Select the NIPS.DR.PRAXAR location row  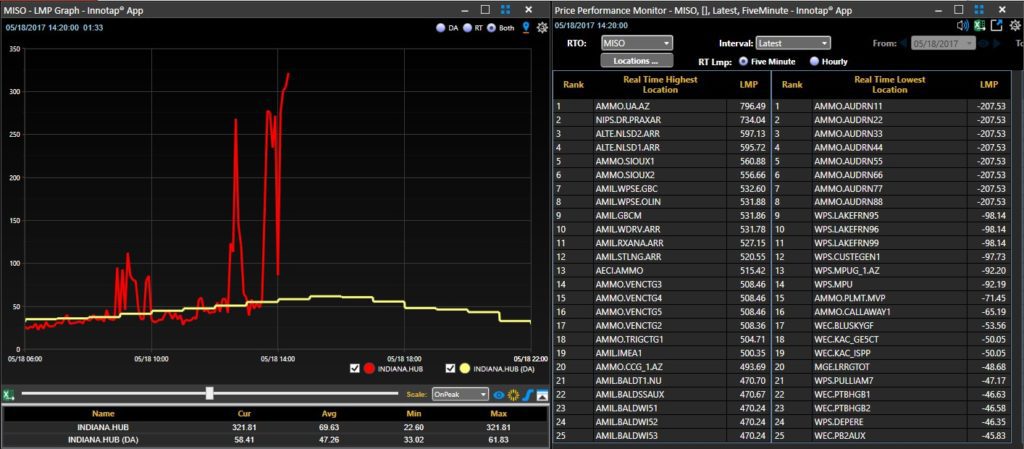[x=662, y=119]
